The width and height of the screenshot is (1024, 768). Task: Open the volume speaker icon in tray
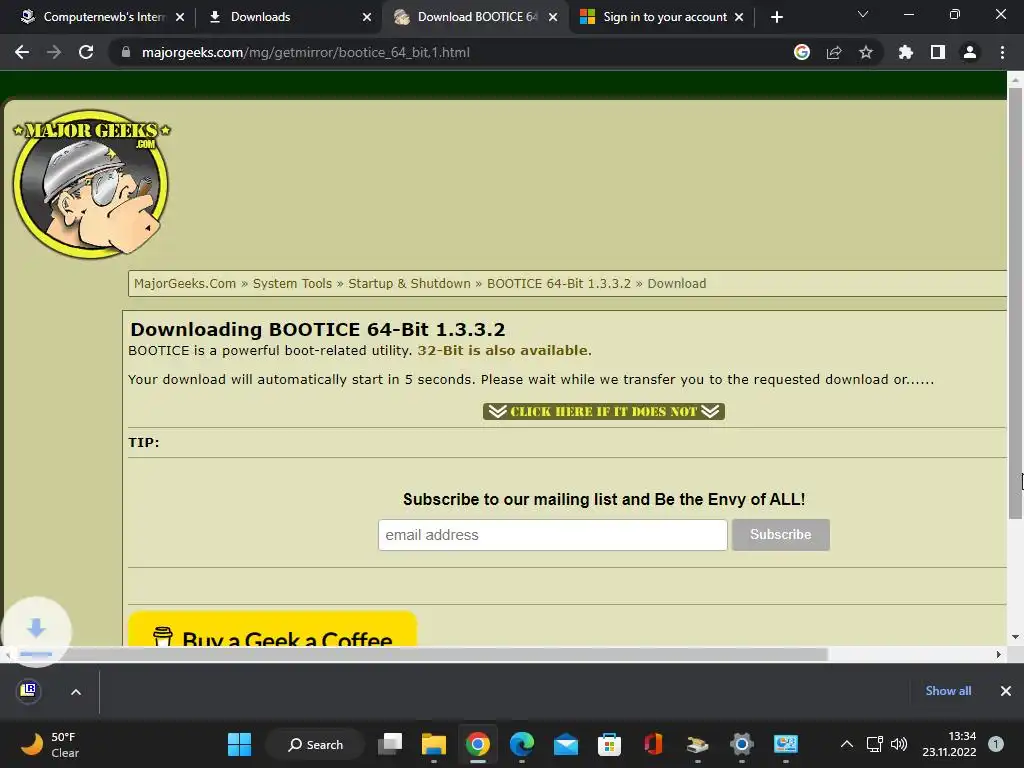click(899, 744)
